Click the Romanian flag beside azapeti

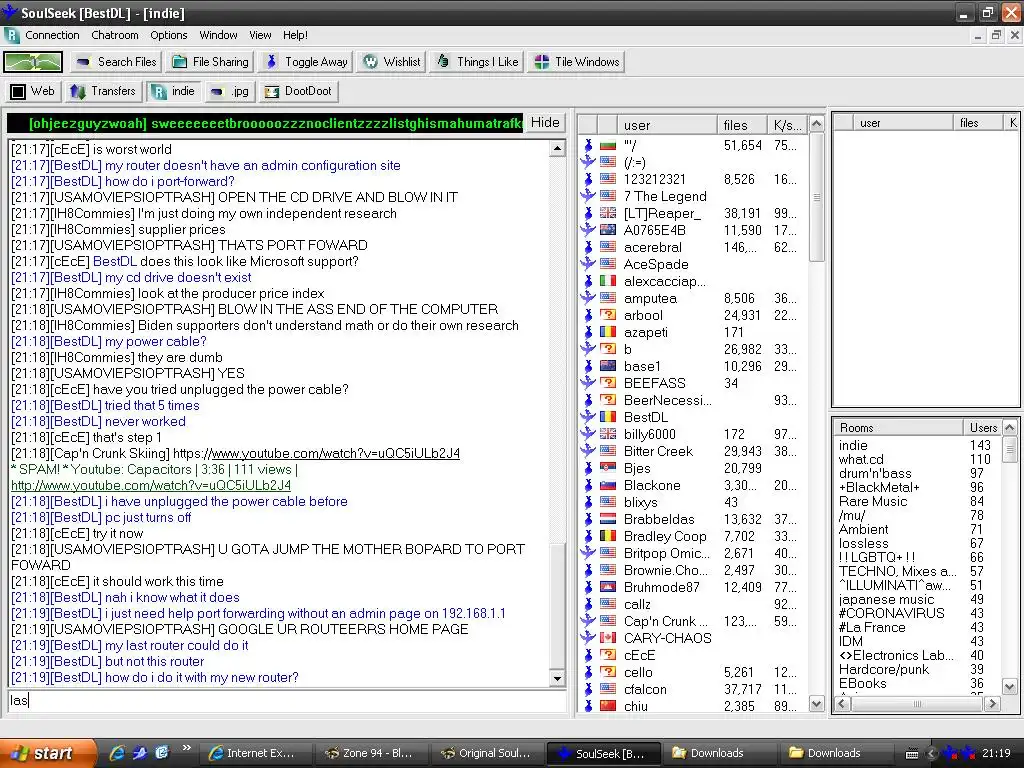(608, 332)
